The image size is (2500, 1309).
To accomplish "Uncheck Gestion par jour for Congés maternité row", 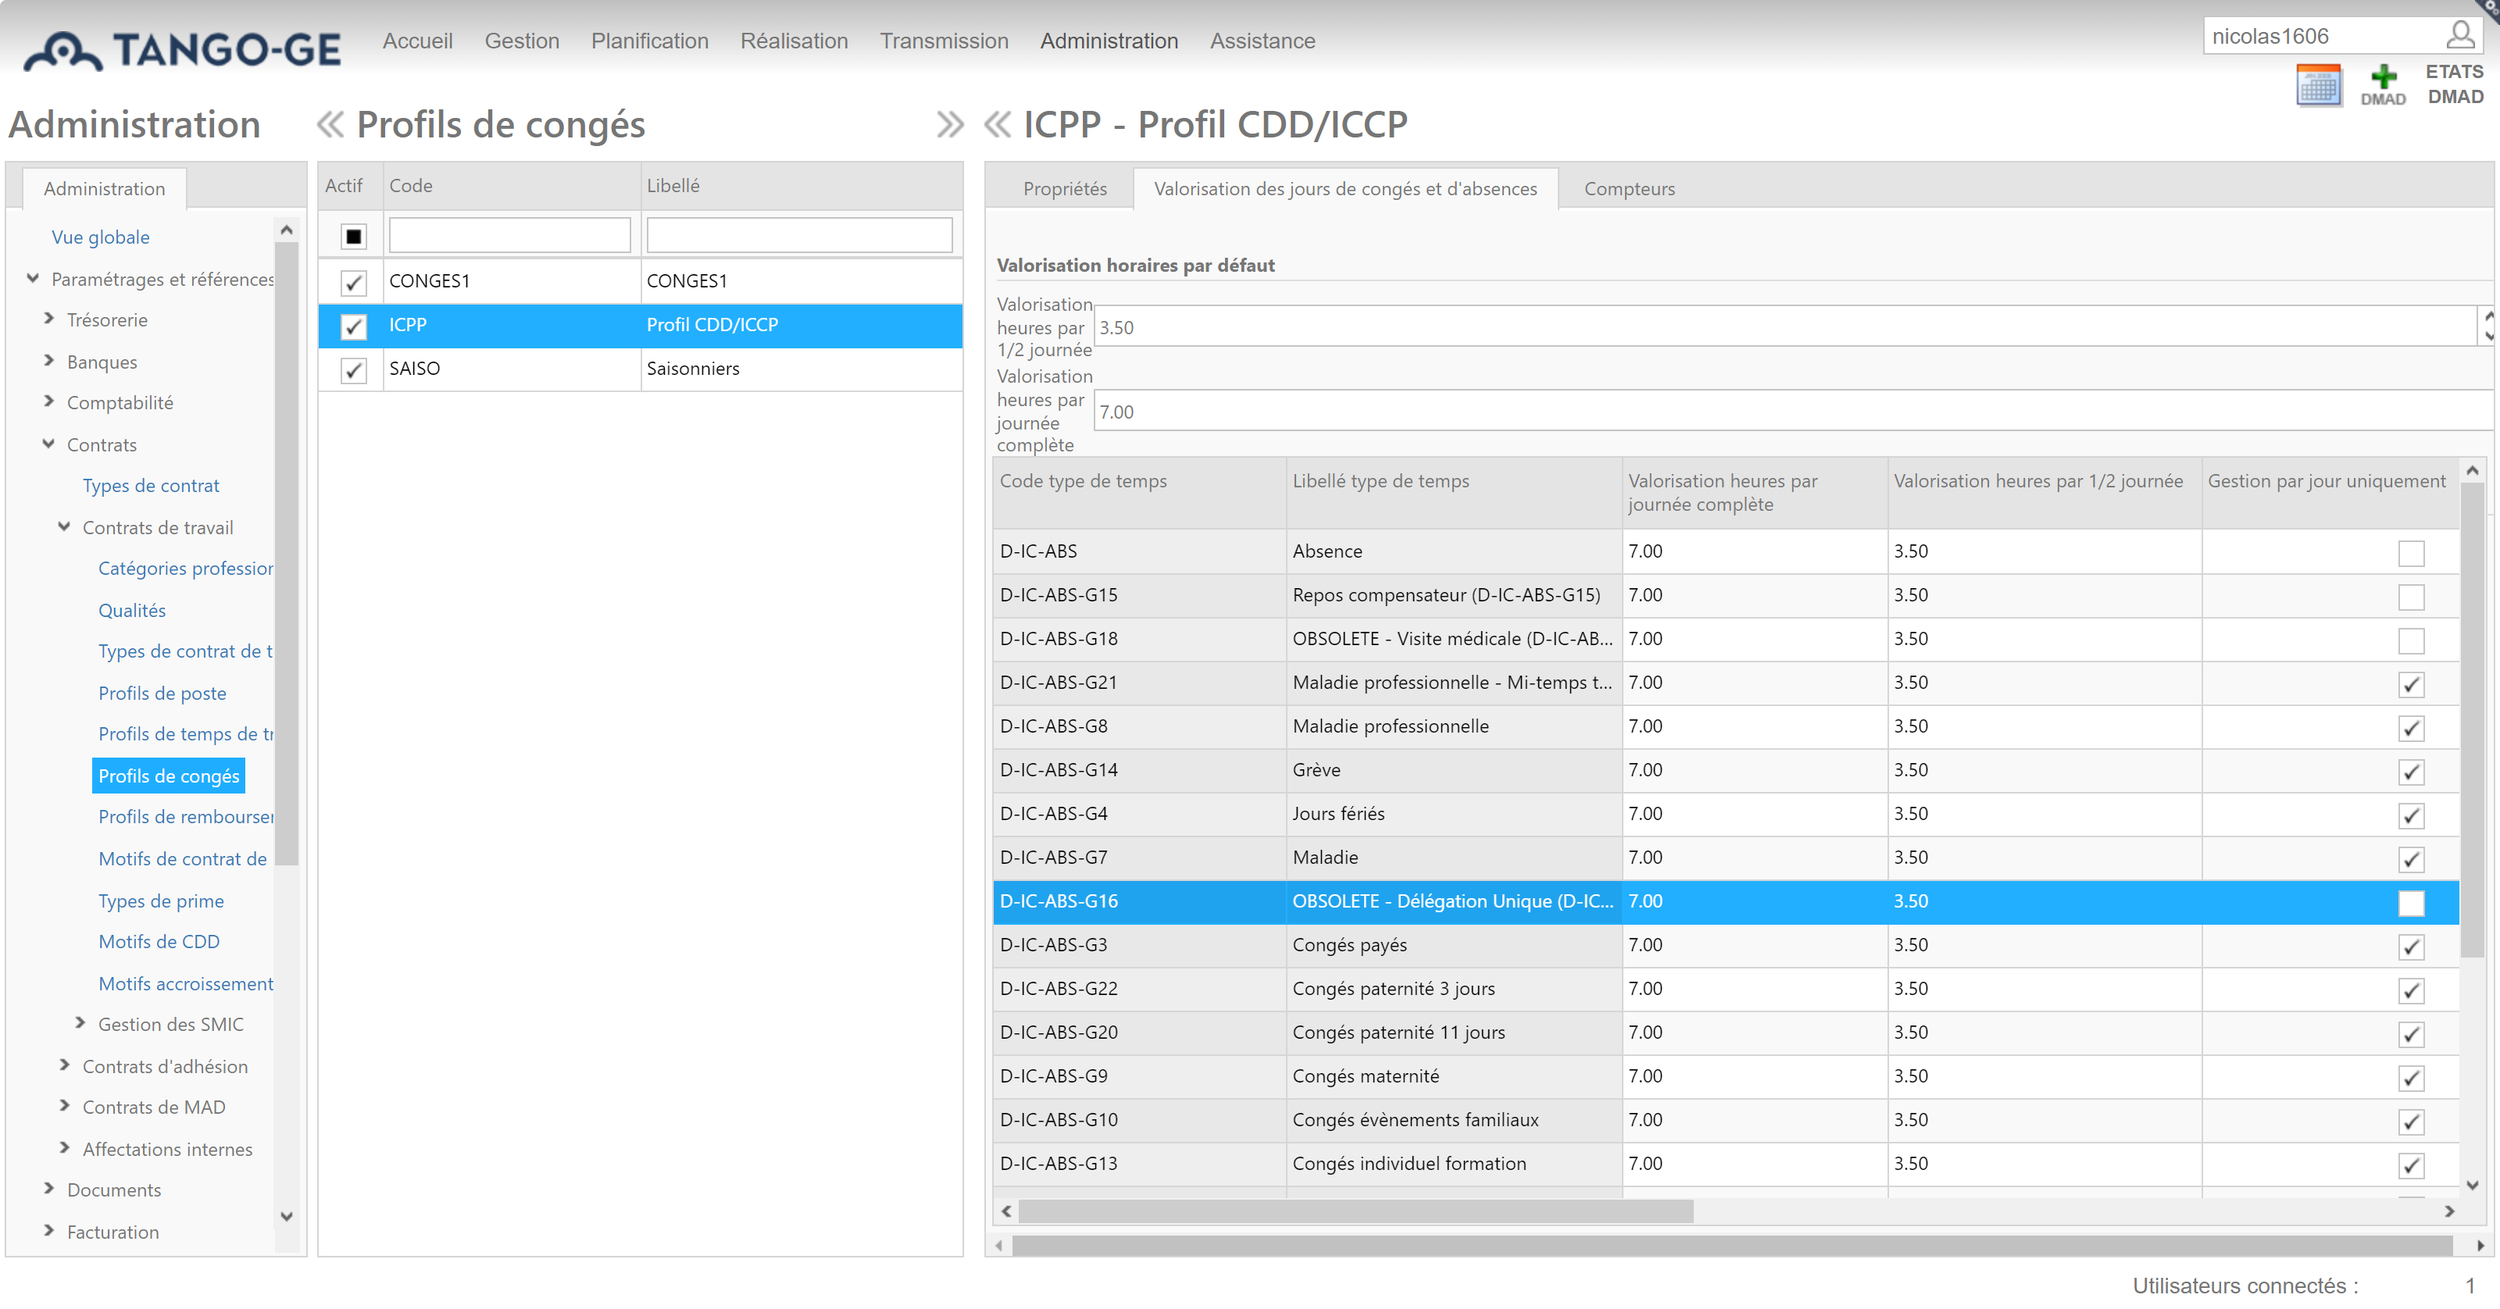I will point(2411,1078).
